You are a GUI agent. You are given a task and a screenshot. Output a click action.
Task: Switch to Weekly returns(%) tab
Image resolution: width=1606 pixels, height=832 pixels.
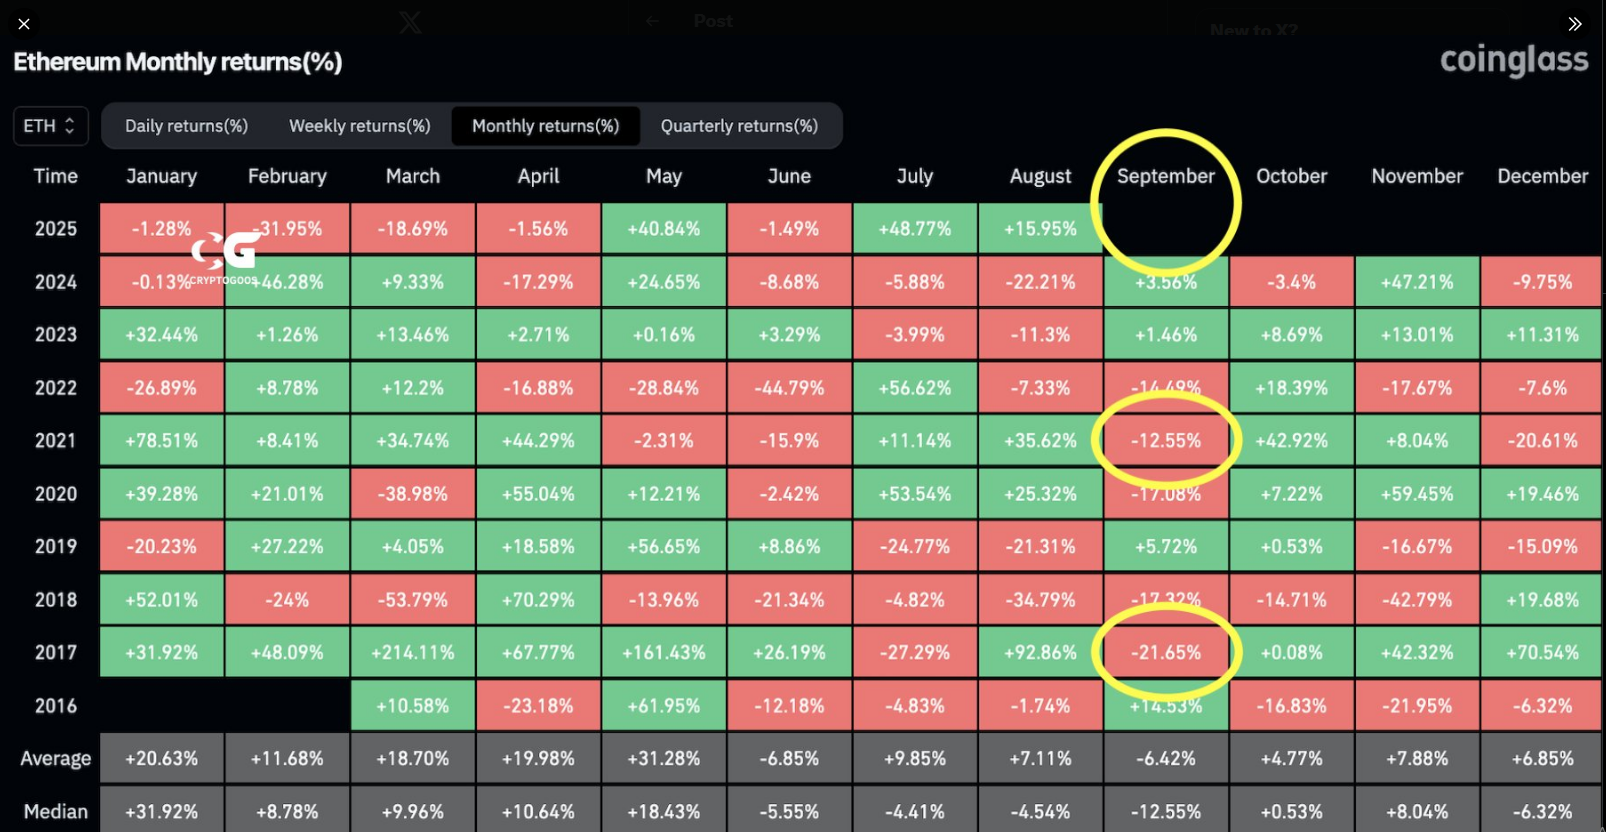[360, 126]
